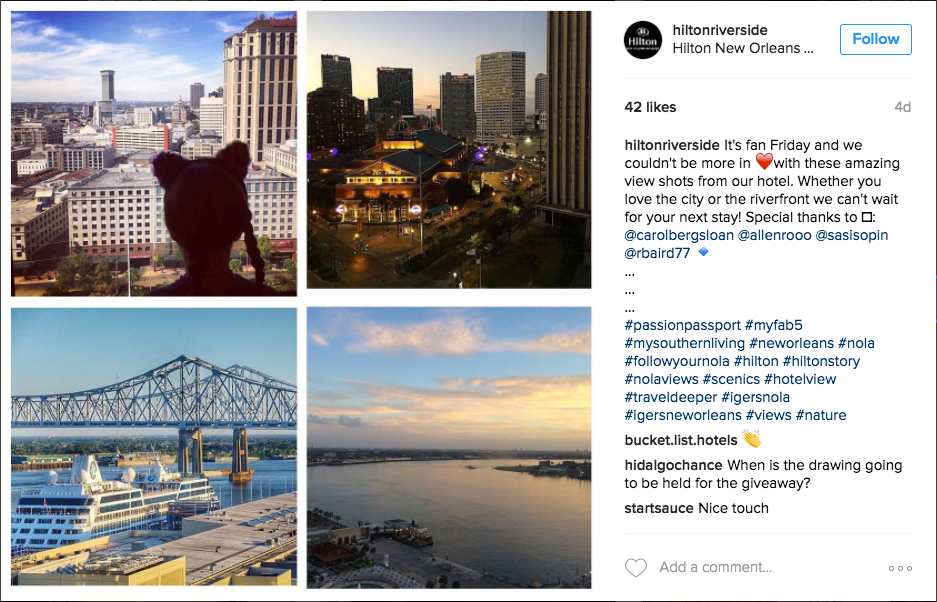Click the Hilton profile avatar icon
The image size is (937, 602).
643,39
